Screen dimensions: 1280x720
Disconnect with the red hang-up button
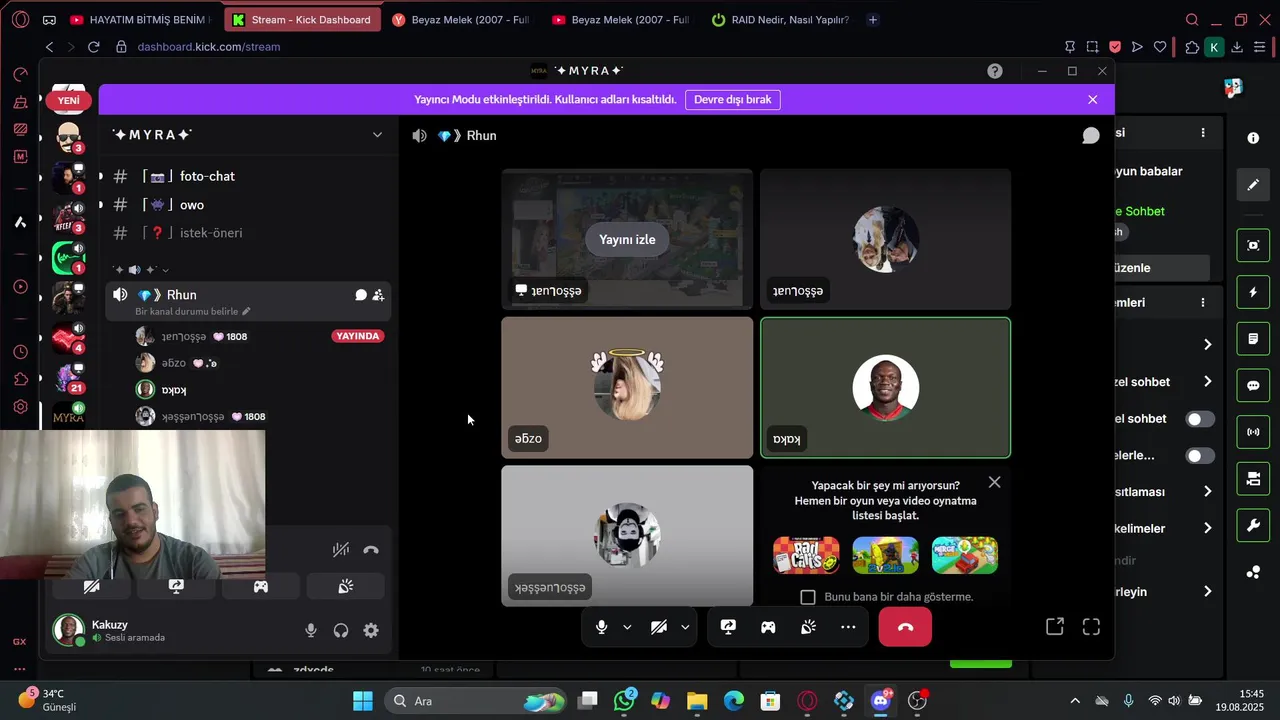(x=905, y=627)
